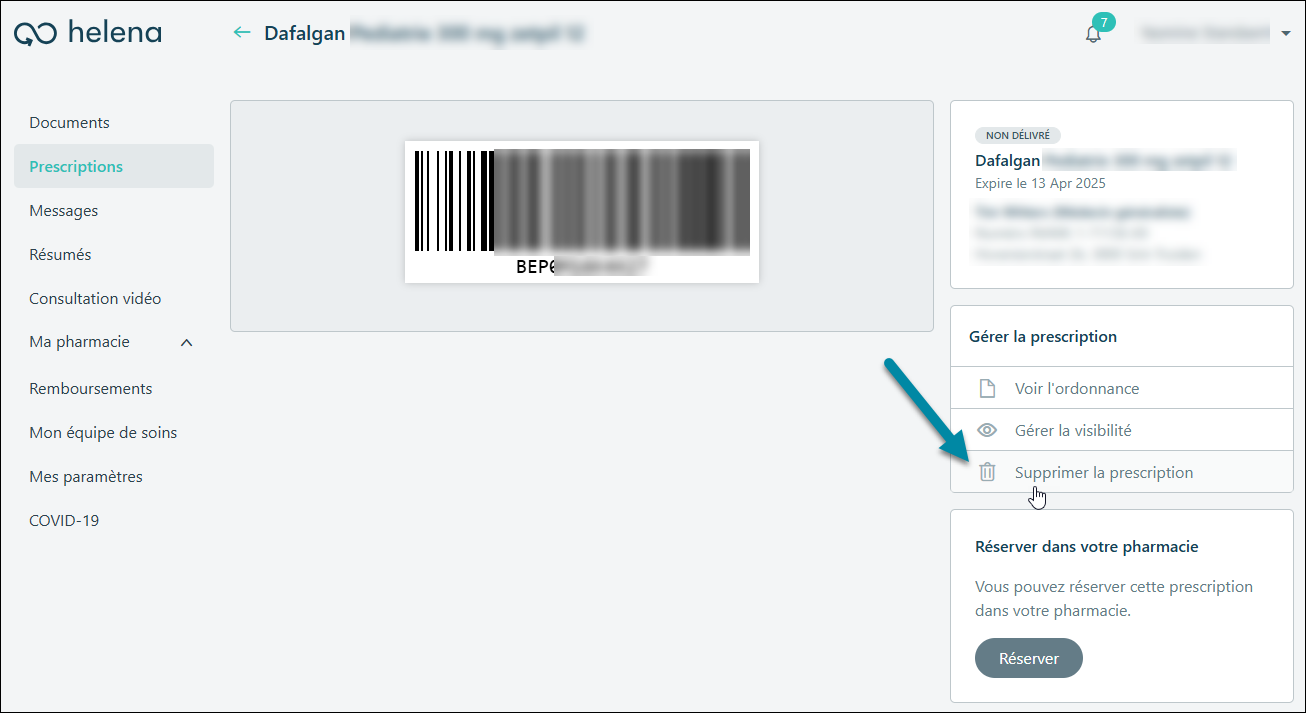Go back using the left arrow icon
1306x713 pixels.
[241, 33]
